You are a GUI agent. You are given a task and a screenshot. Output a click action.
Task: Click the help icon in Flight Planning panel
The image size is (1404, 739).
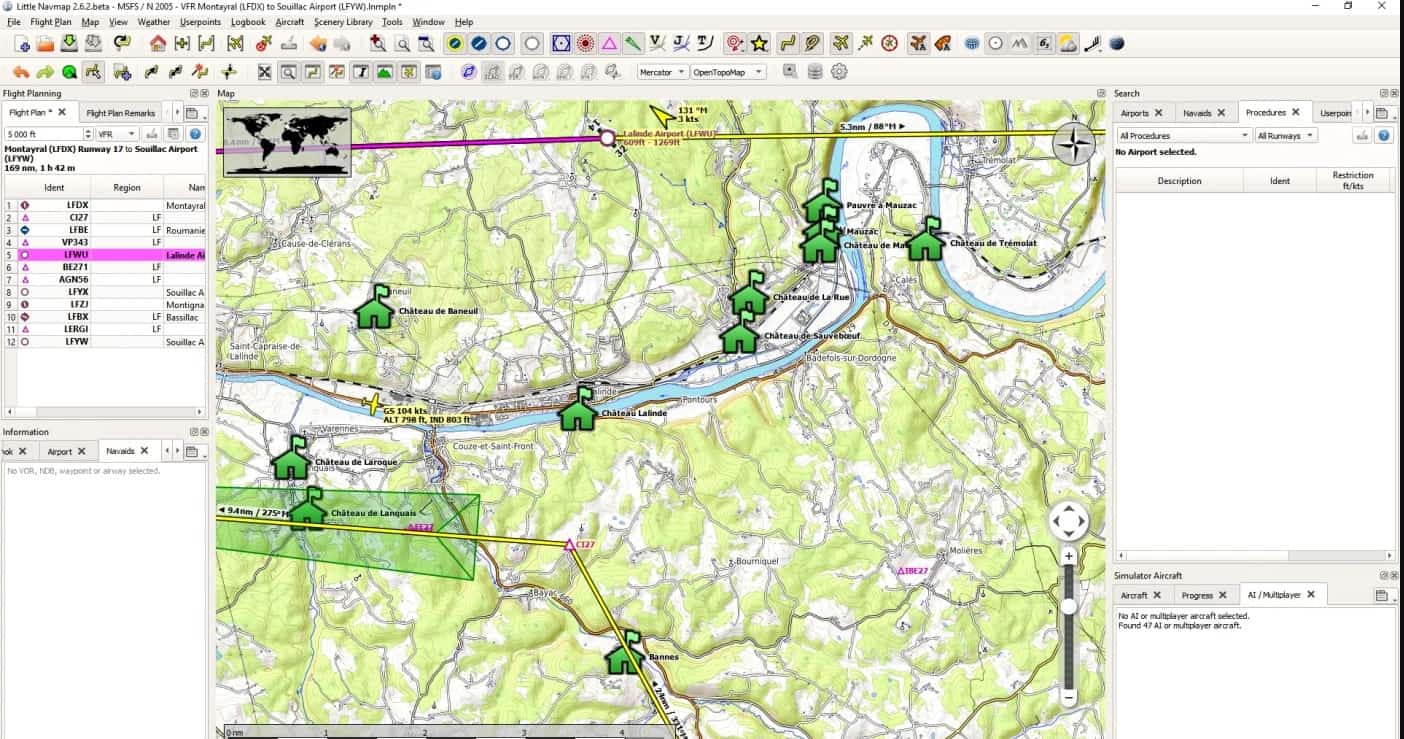click(196, 134)
